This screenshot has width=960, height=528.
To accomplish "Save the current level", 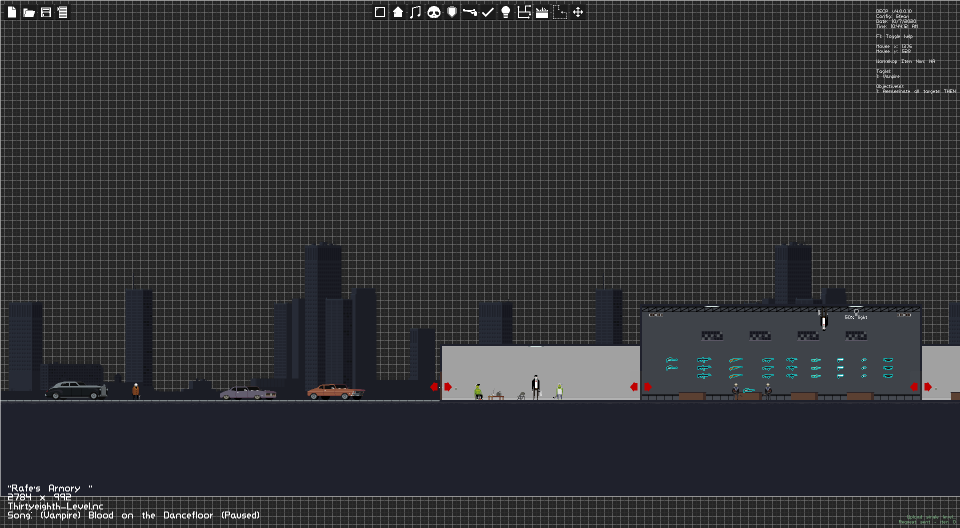I will coord(46,12).
